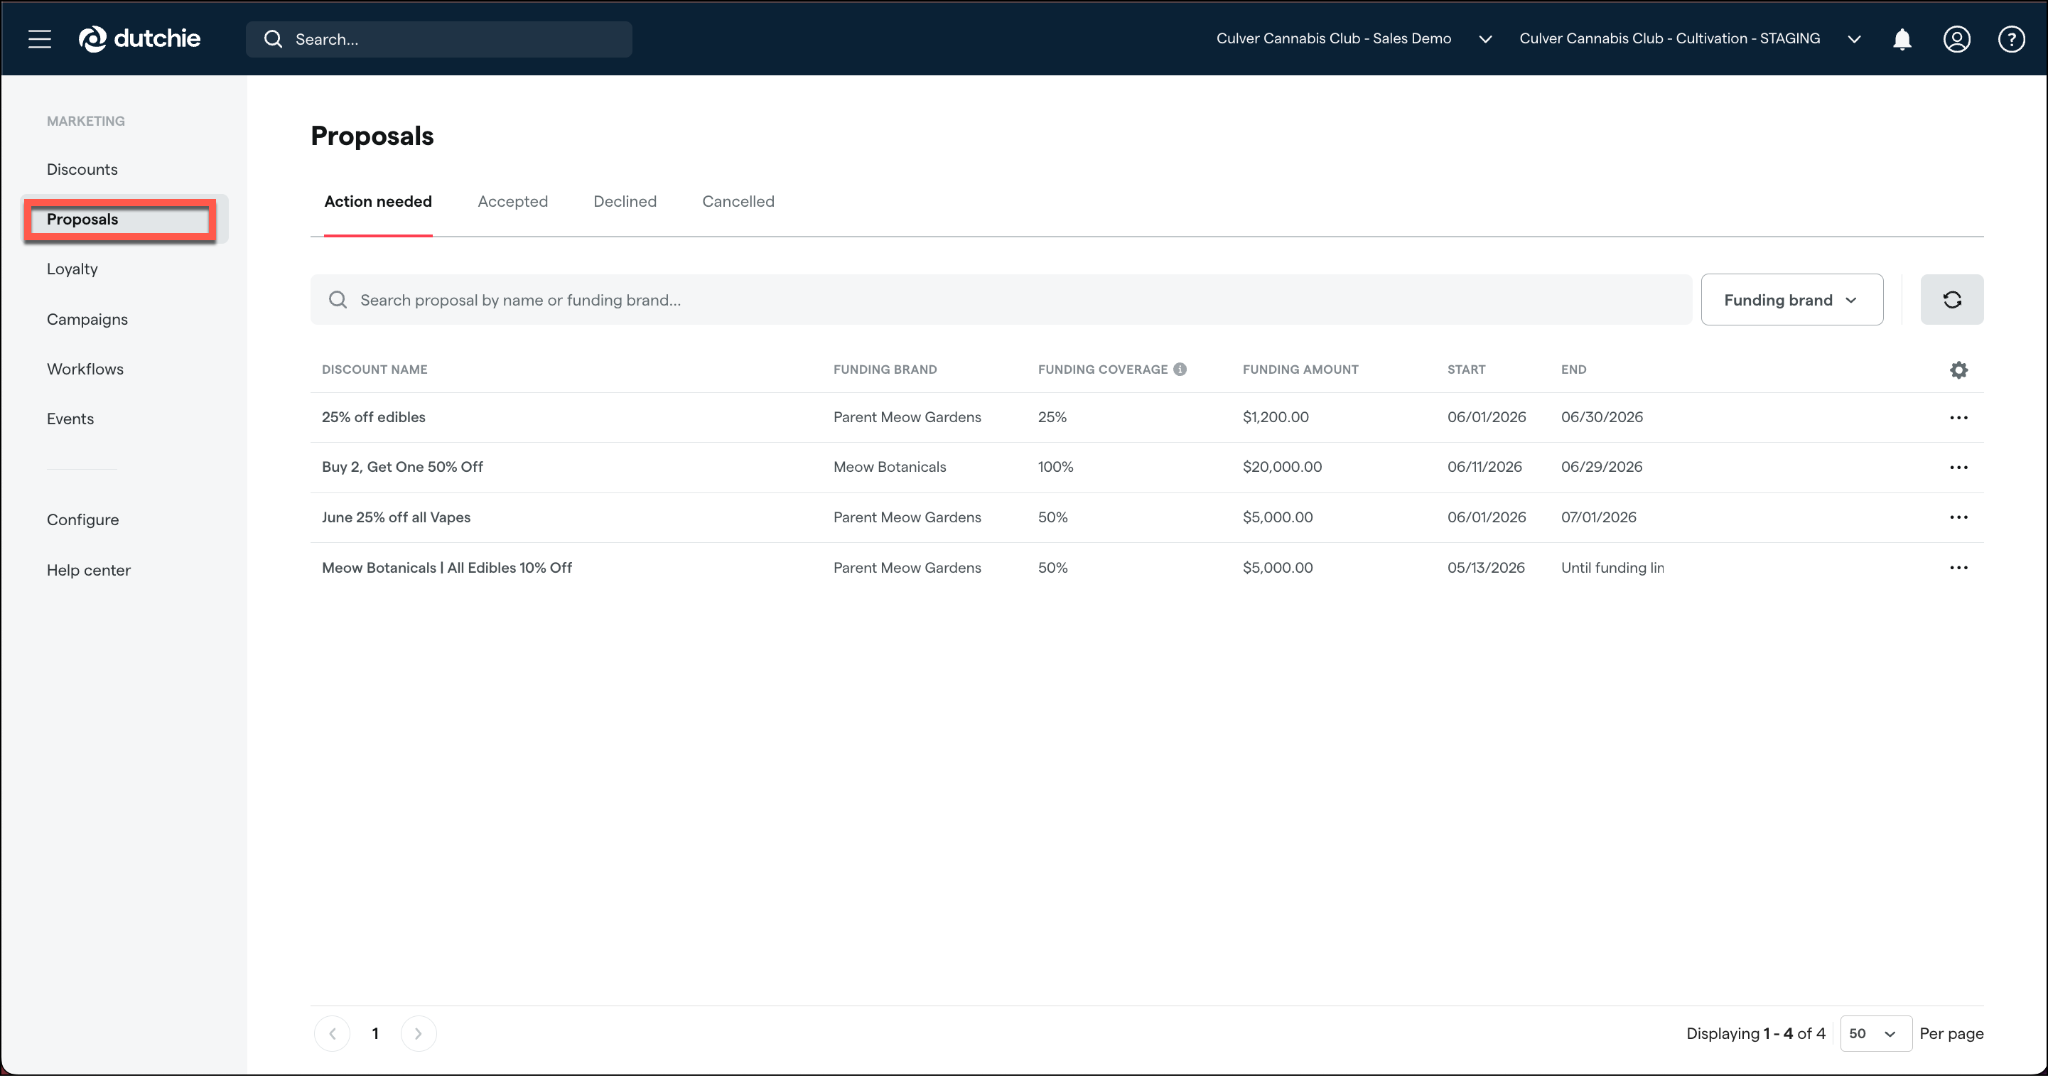2048x1076 pixels.
Task: Click the Funding Brand column header
Action: pos(885,369)
